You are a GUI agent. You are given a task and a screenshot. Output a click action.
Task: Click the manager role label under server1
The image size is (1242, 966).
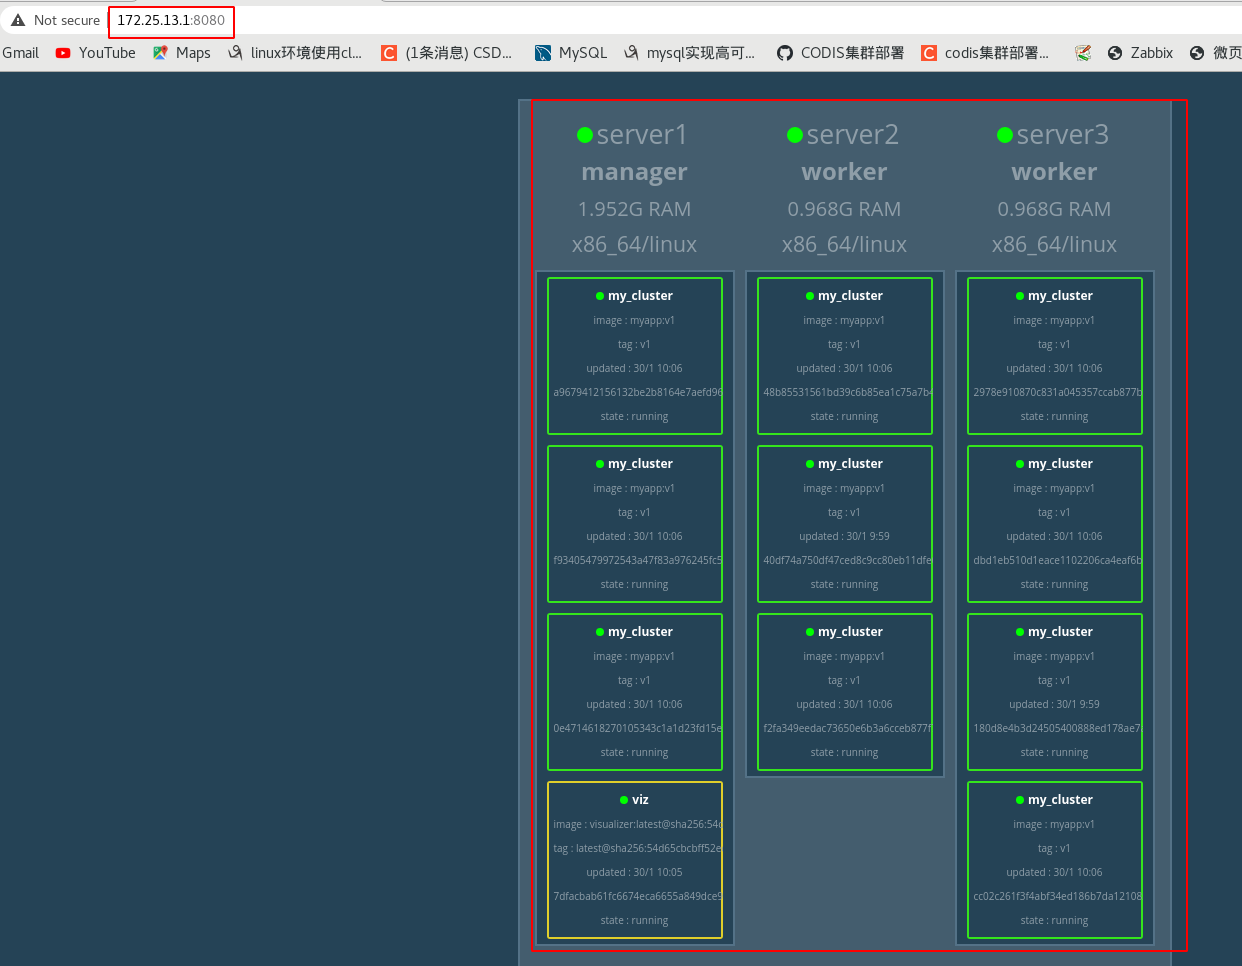pyautogui.click(x=634, y=172)
